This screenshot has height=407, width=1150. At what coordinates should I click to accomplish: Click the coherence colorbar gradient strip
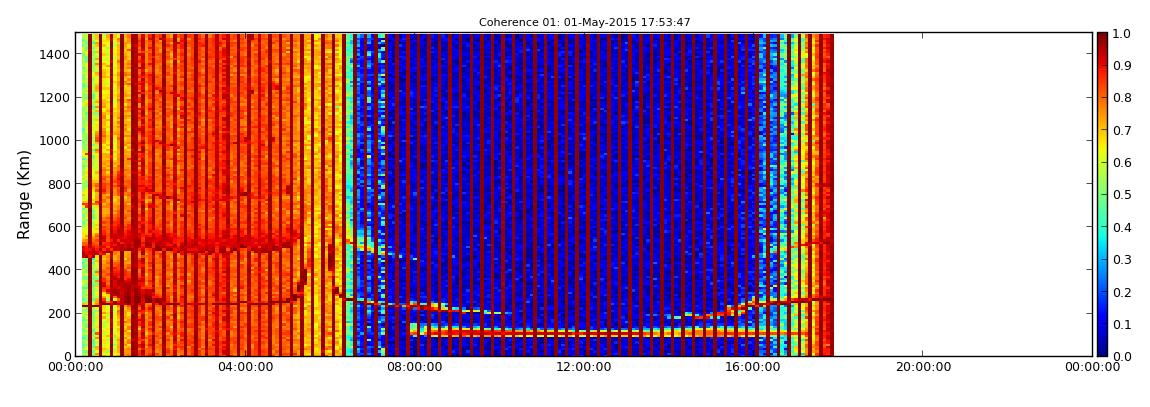1103,194
